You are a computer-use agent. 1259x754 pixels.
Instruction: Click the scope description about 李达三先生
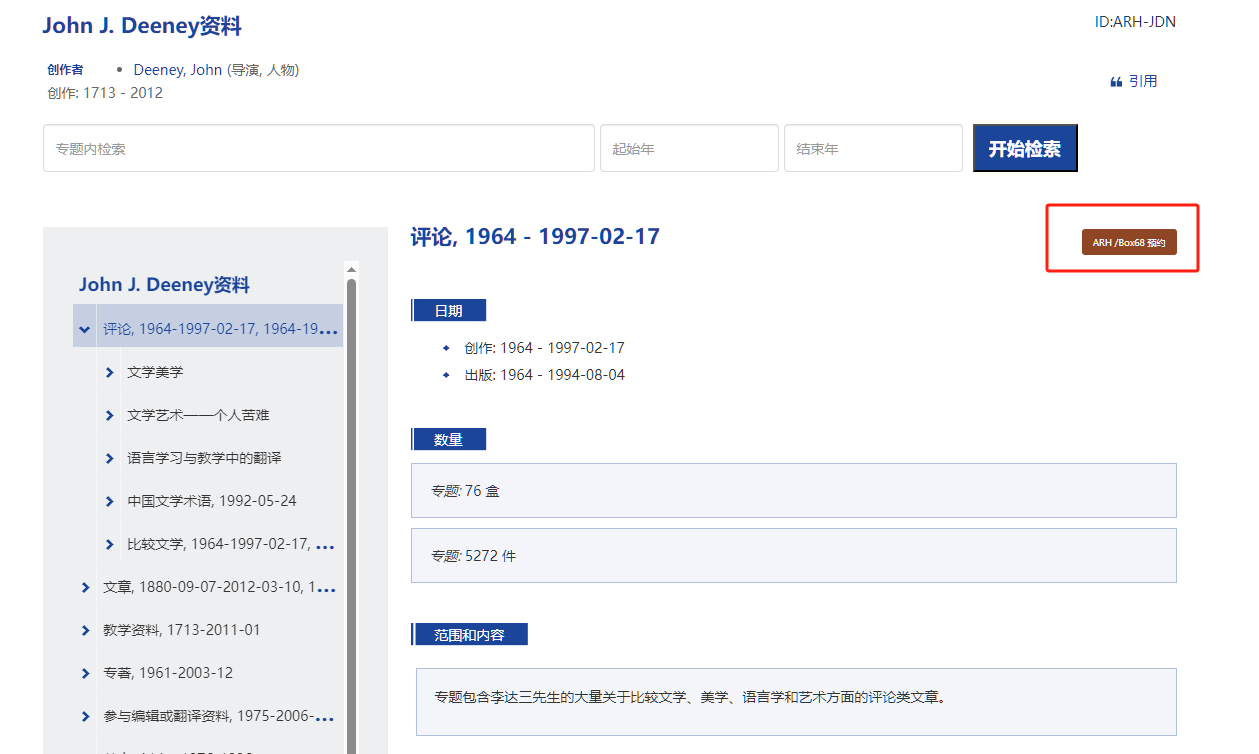690,696
